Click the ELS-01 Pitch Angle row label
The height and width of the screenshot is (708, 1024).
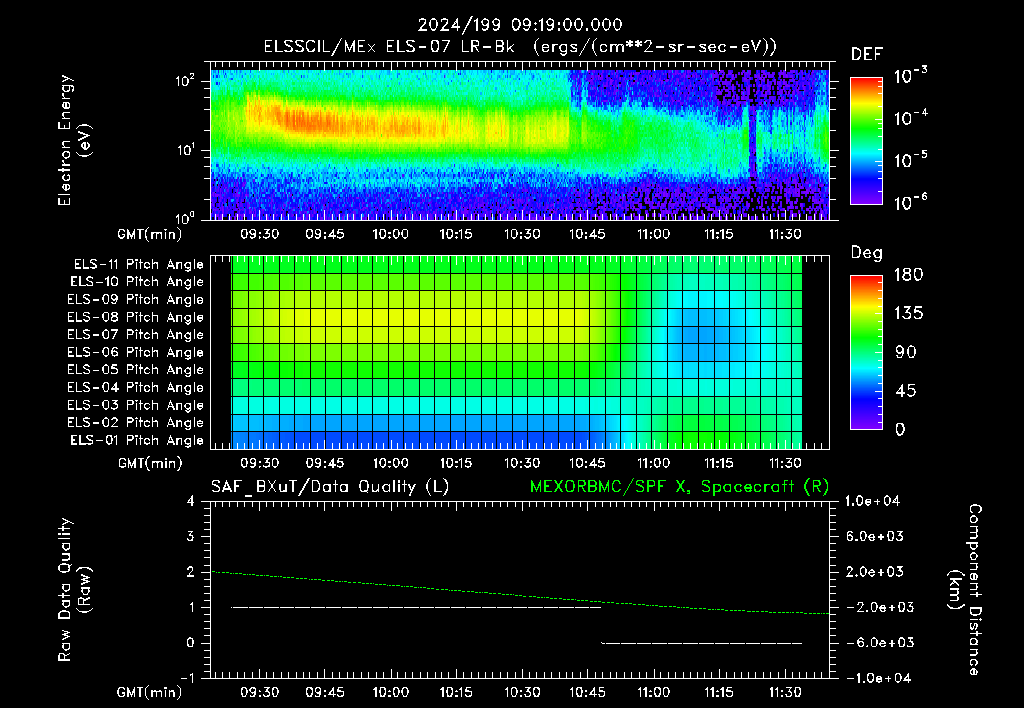[x=137, y=440]
